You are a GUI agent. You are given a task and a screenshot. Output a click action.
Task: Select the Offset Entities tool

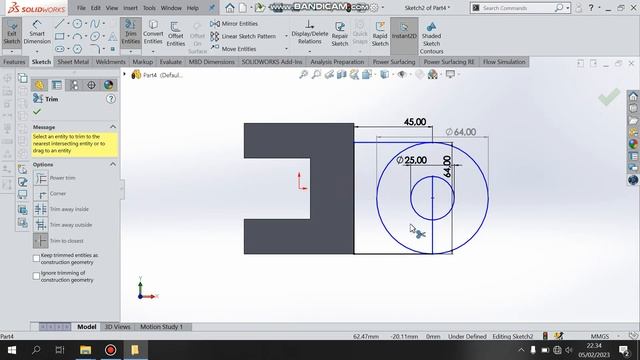[176, 34]
